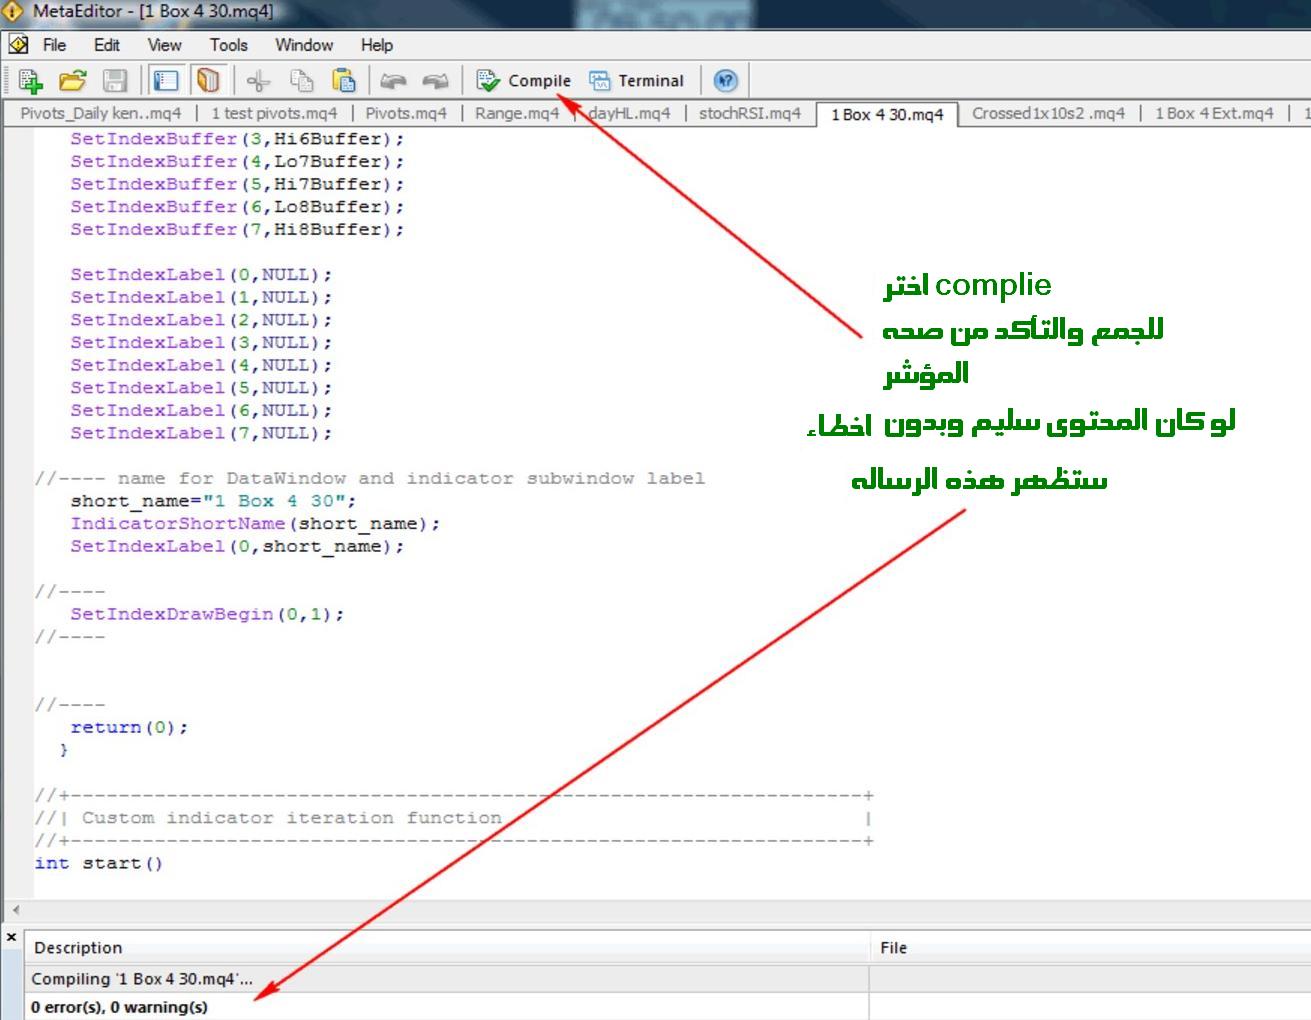Cut selection with the scissors icon
Viewport: 1311px width, 1020px height.
pos(258,81)
